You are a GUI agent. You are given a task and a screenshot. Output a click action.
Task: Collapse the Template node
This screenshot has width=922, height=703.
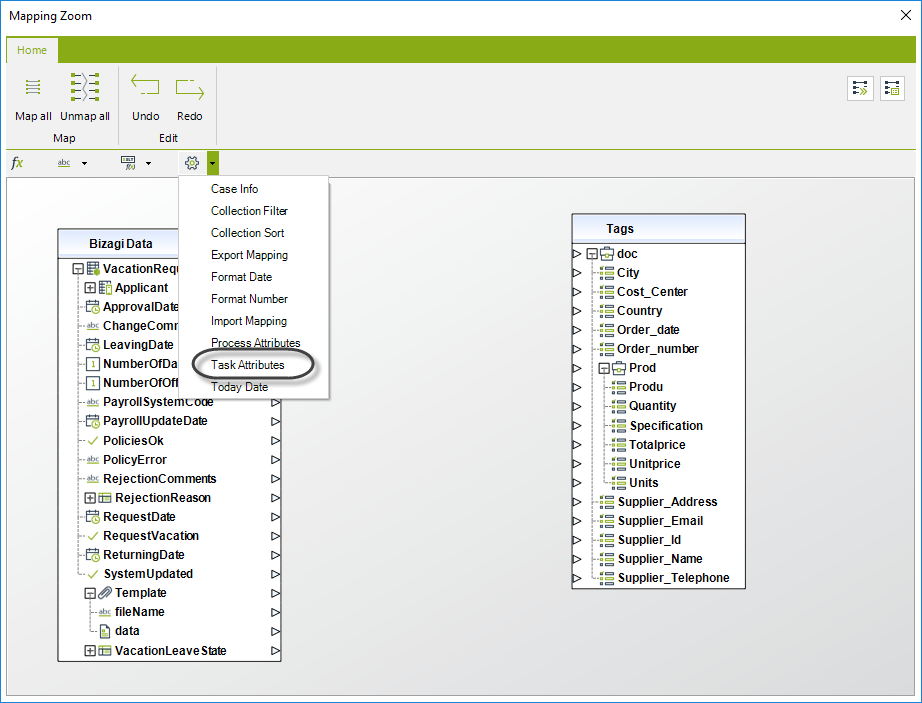[x=90, y=593]
